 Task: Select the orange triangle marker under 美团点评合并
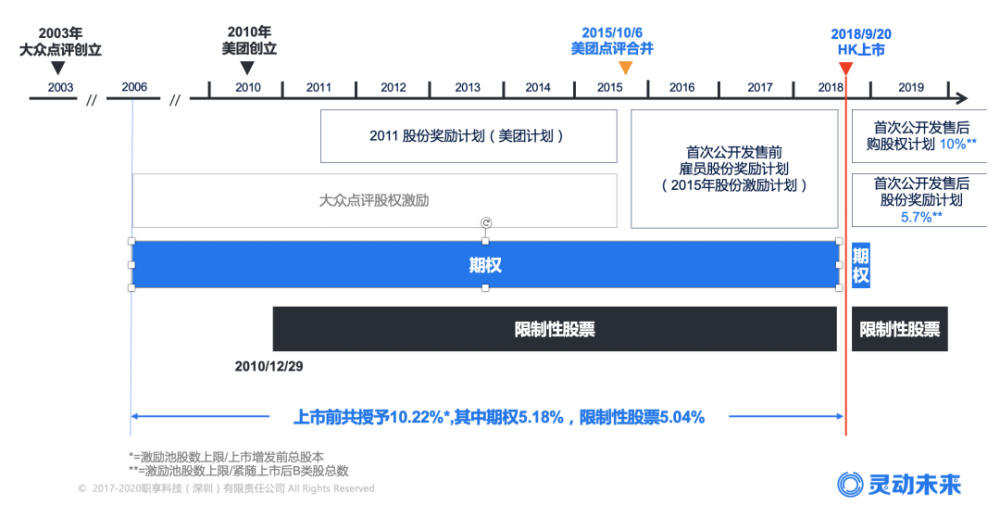[625, 68]
